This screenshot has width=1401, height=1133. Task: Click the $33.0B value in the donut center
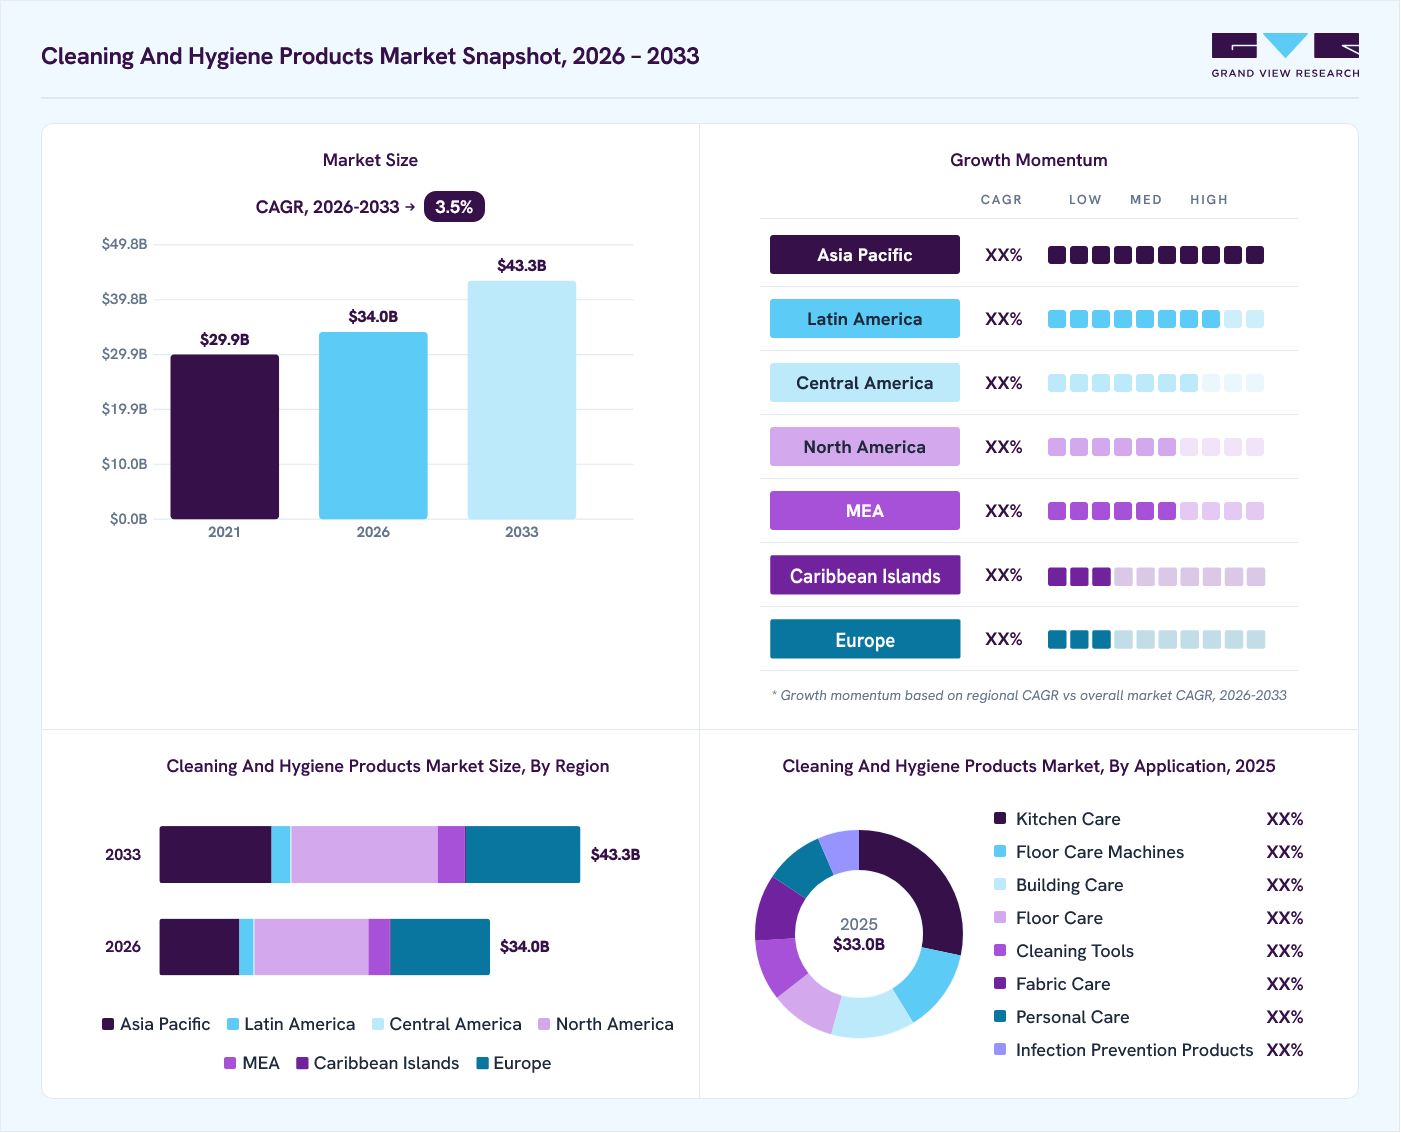pos(859,944)
